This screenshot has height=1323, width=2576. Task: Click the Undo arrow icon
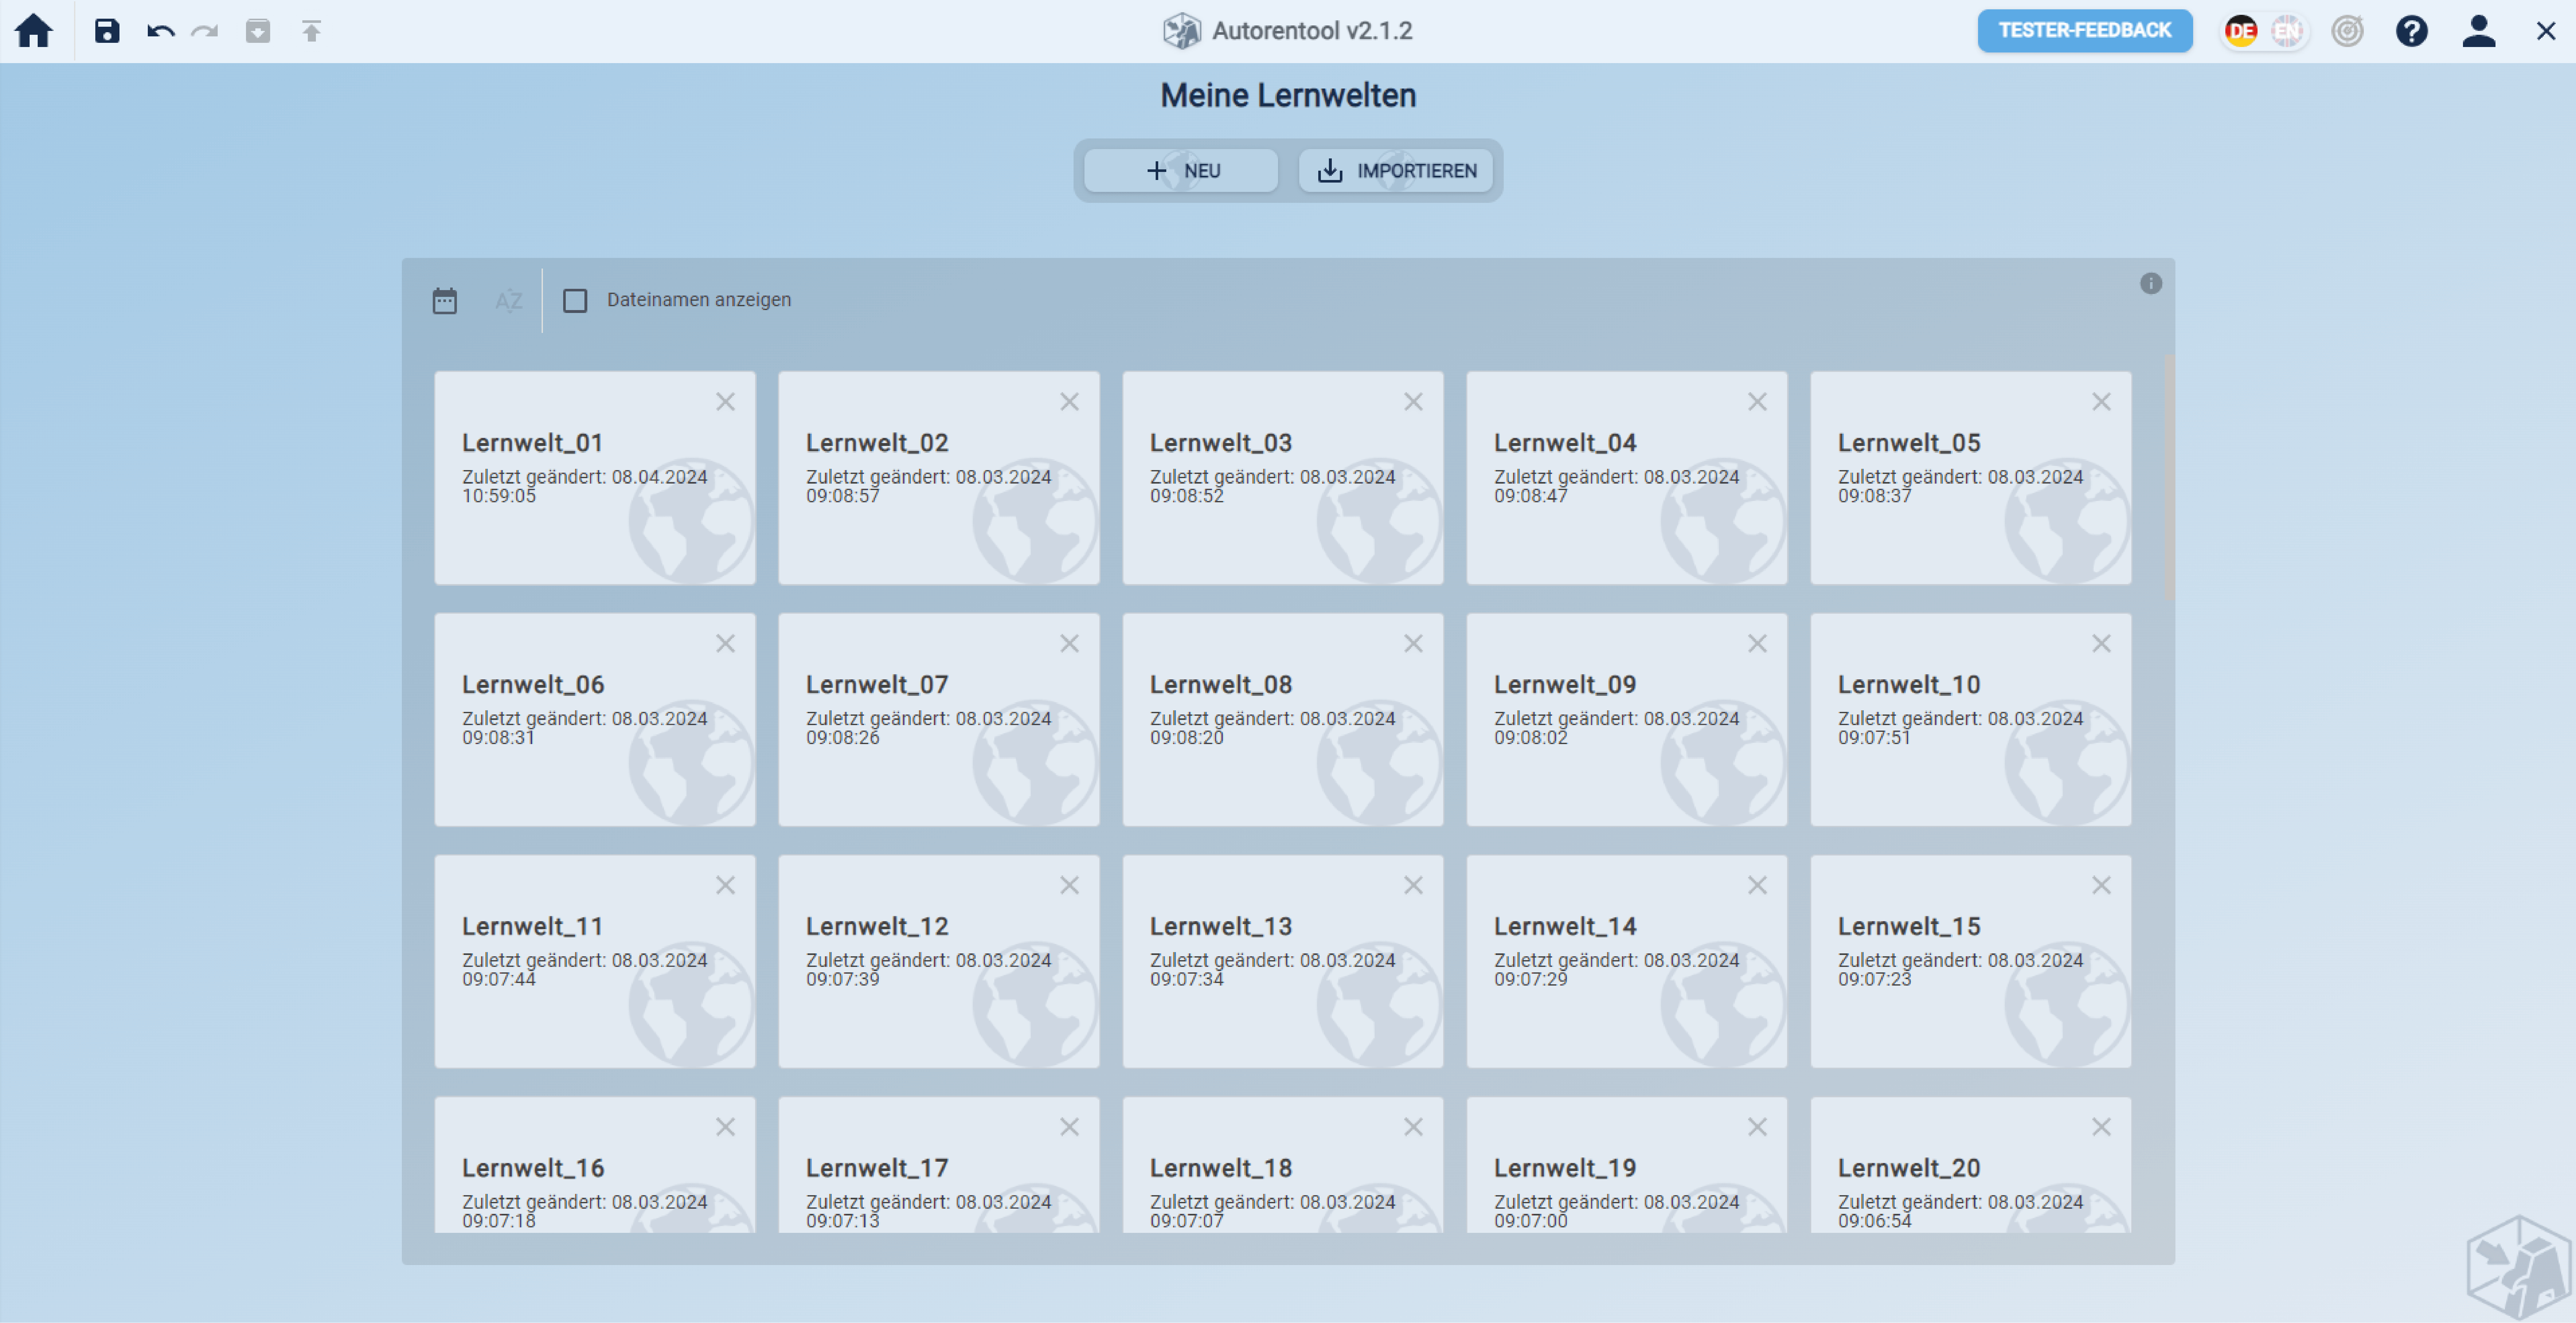[160, 31]
